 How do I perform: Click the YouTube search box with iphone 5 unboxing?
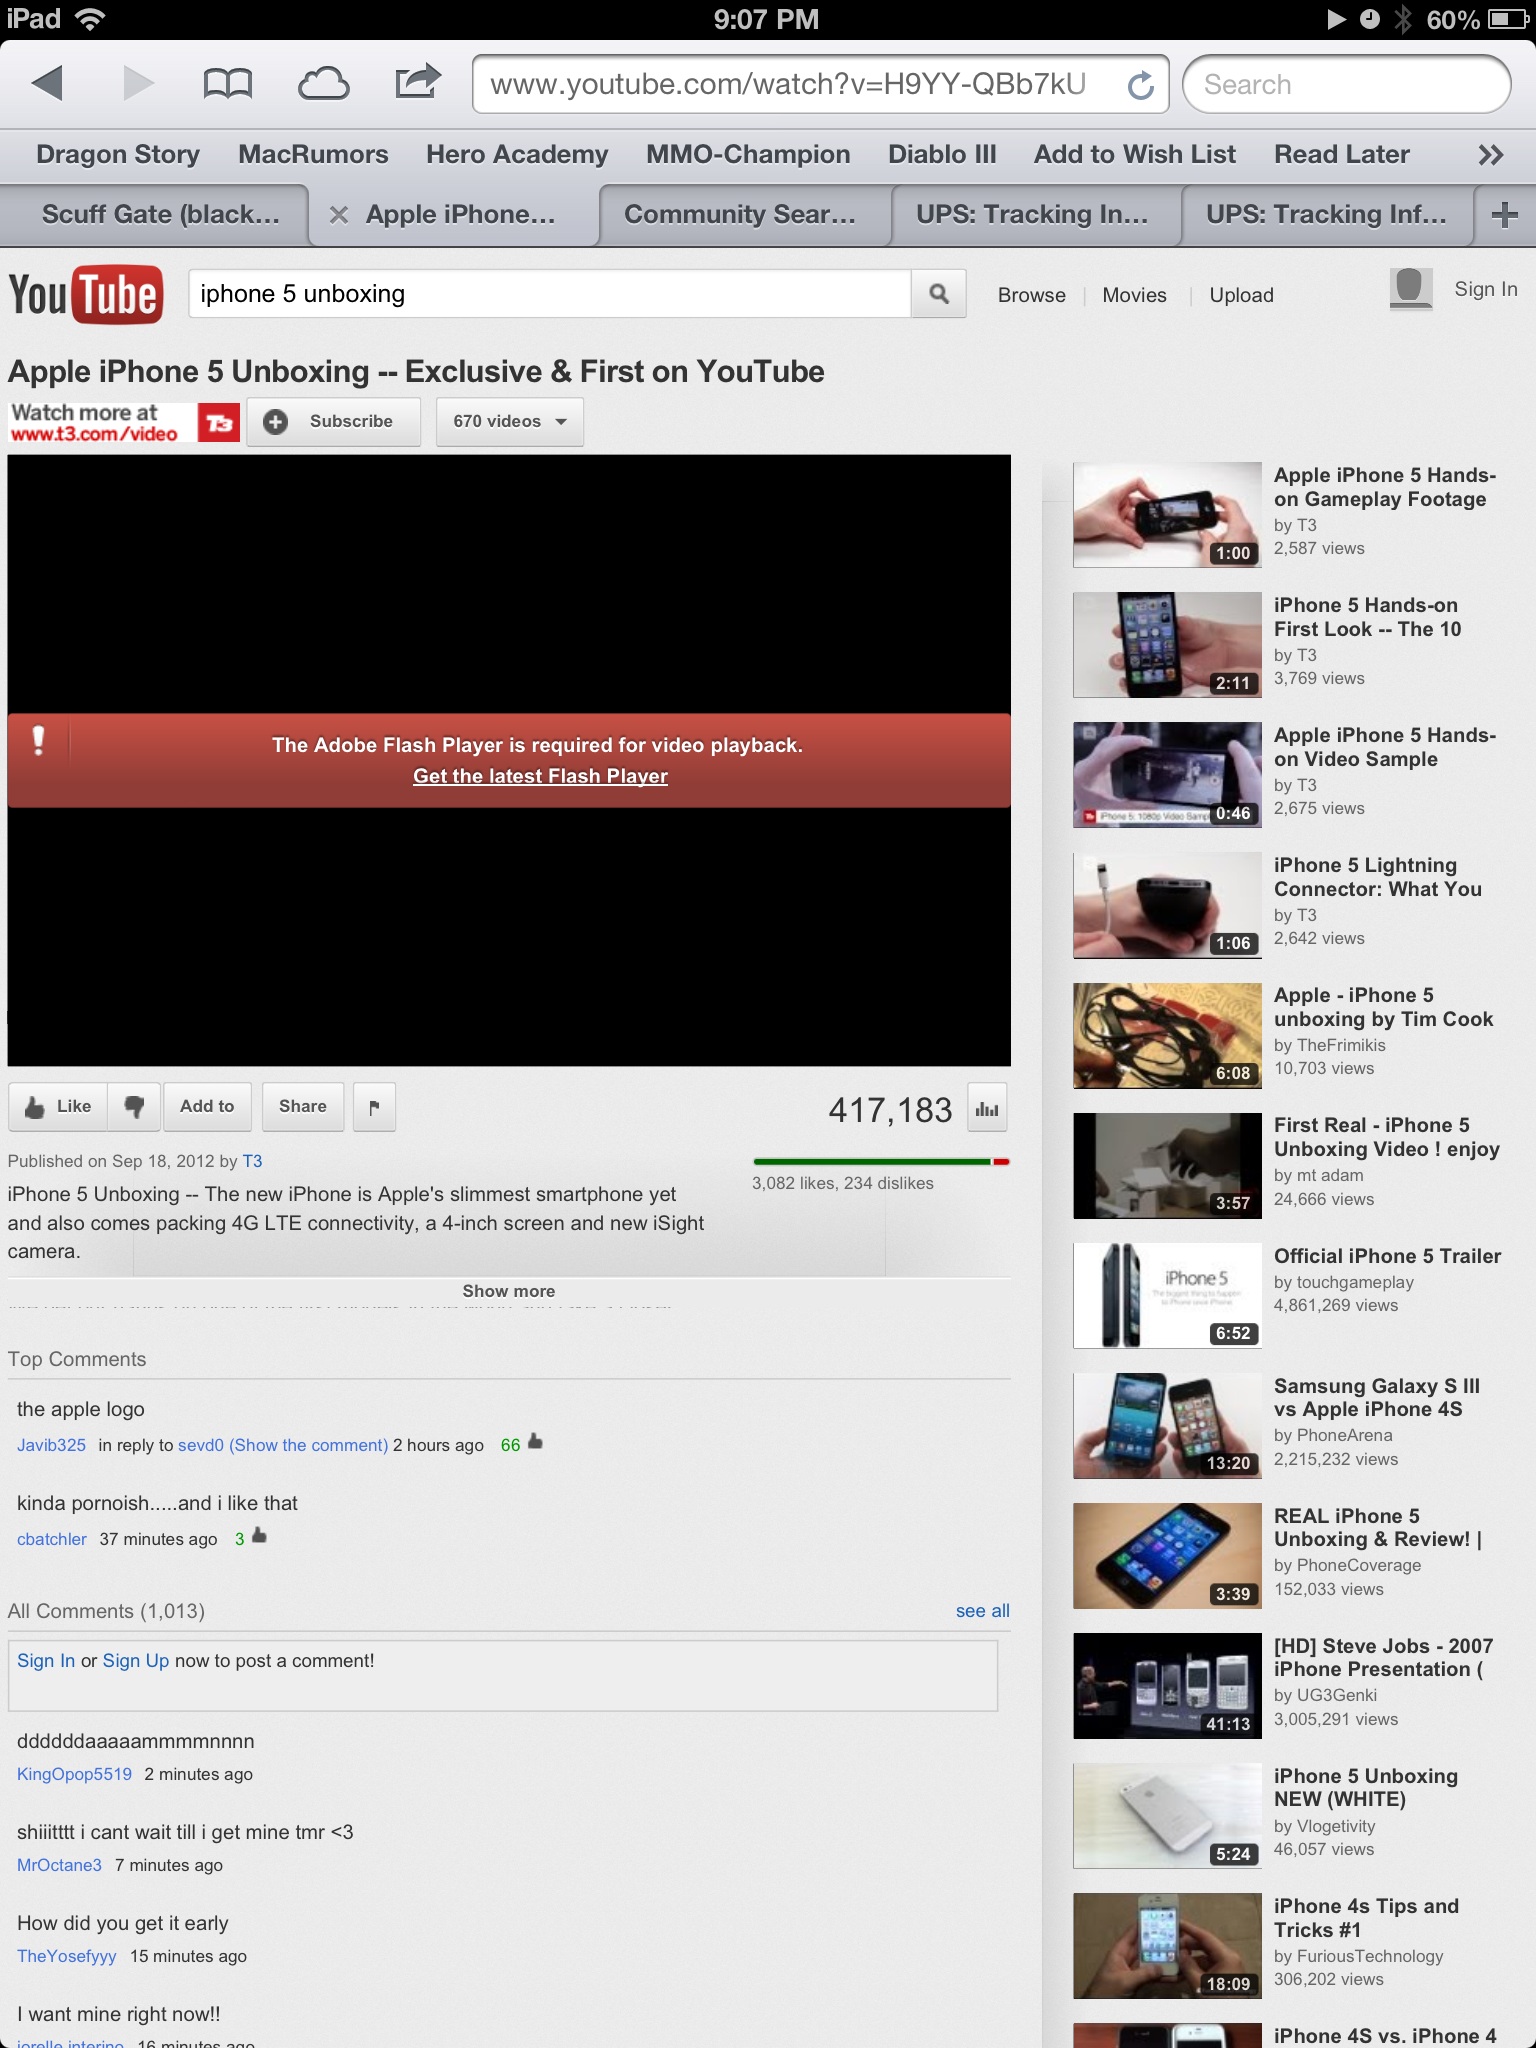550,294
